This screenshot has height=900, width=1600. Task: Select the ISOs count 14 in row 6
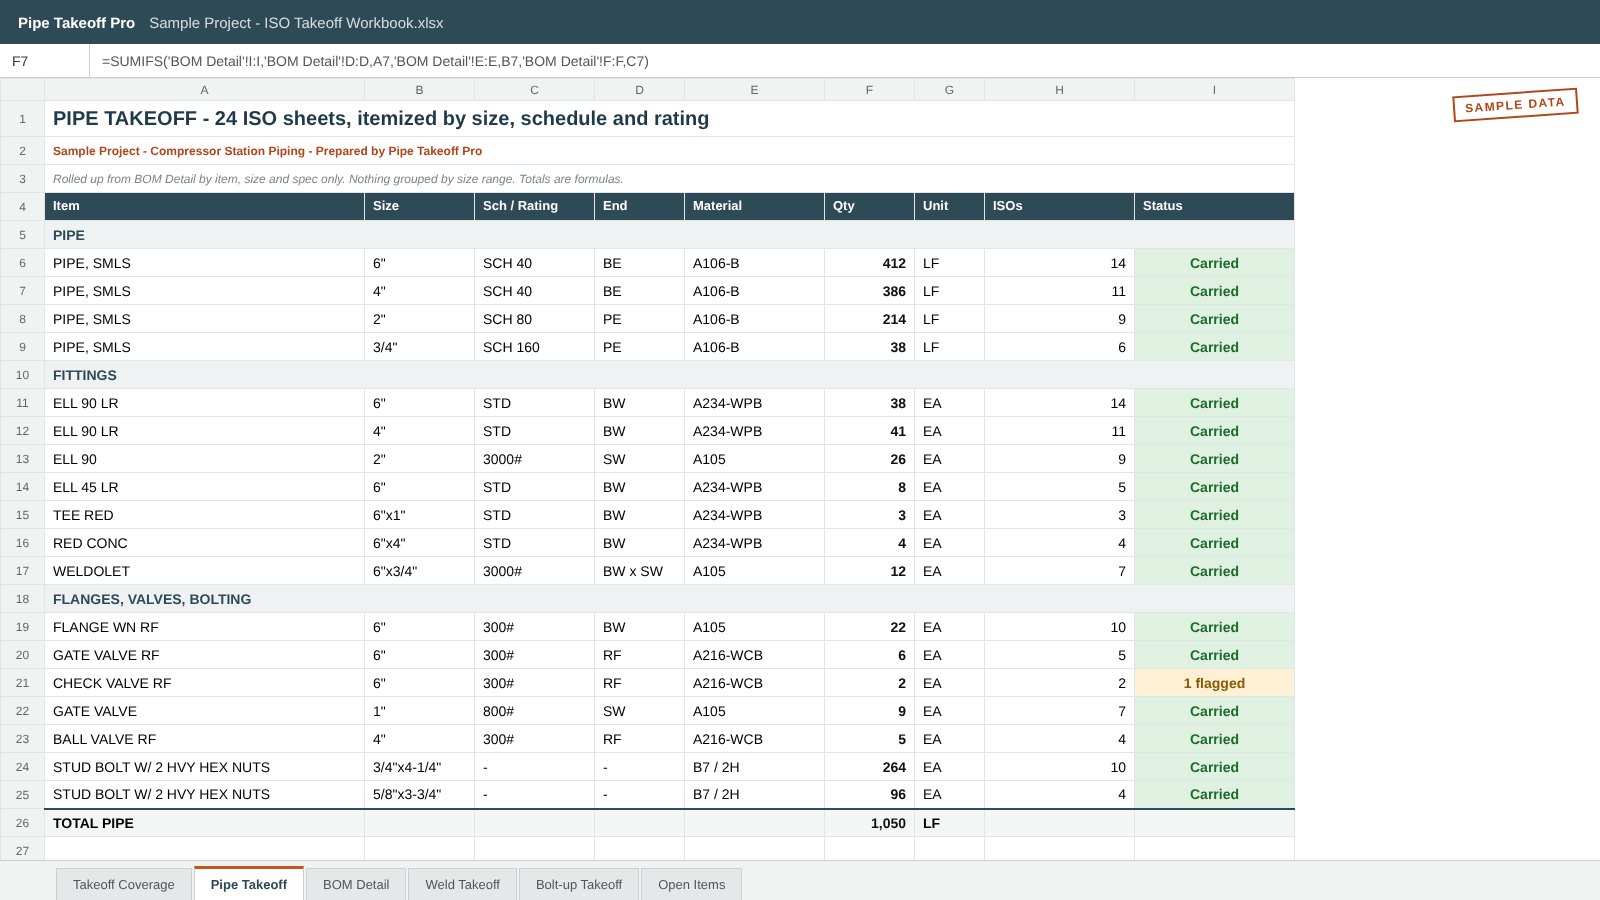1060,263
